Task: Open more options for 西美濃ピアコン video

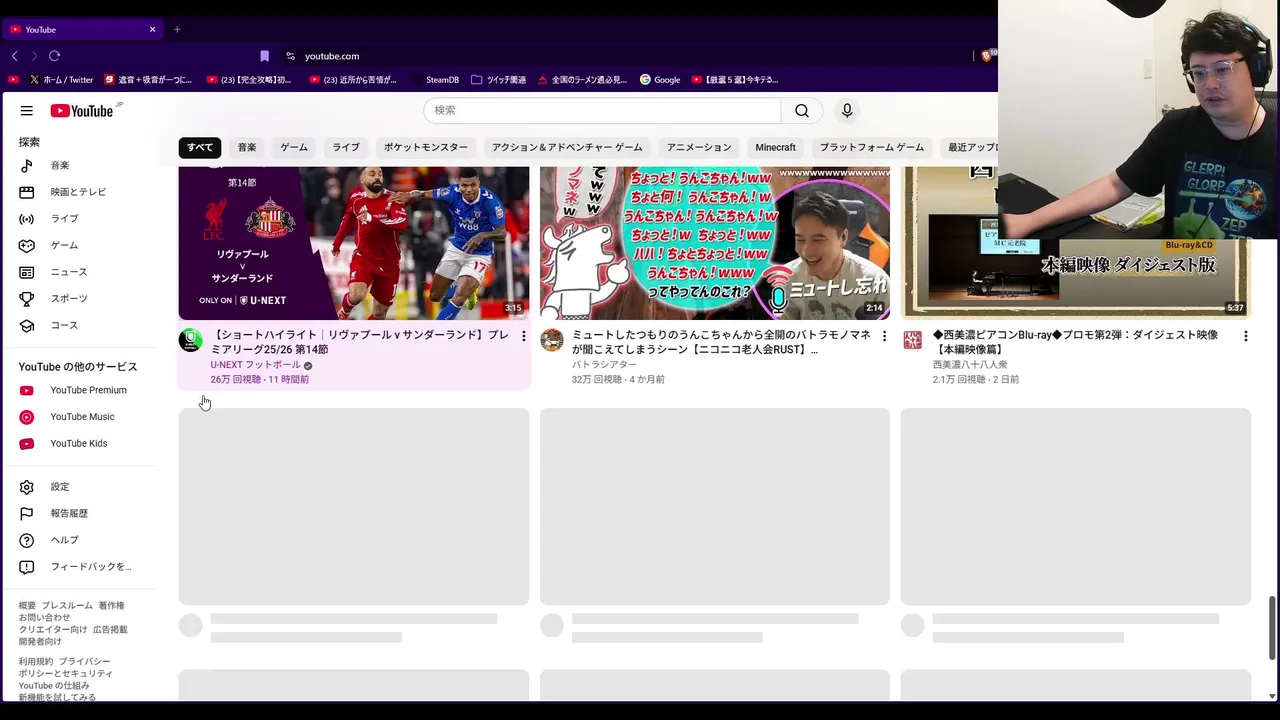Action: (1245, 336)
